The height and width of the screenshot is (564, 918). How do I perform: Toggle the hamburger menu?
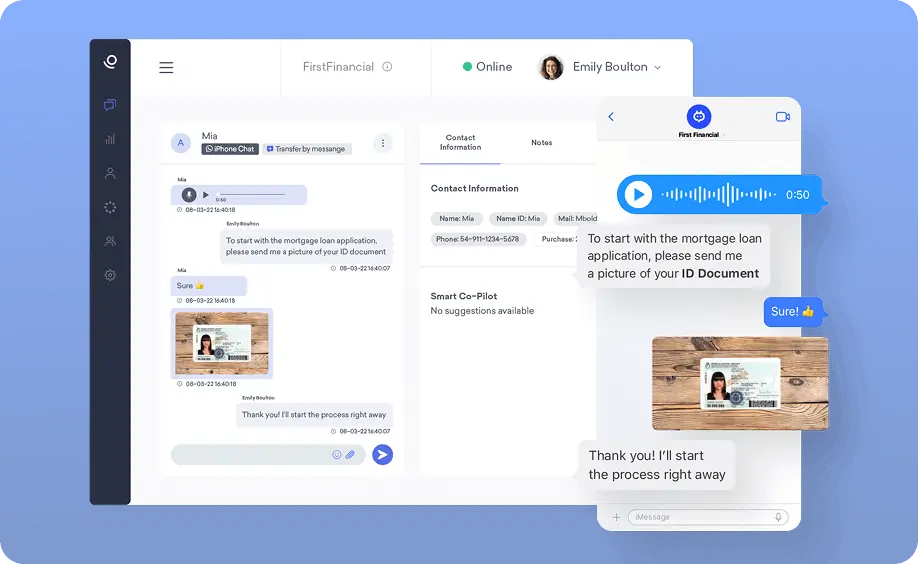pyautogui.click(x=166, y=68)
